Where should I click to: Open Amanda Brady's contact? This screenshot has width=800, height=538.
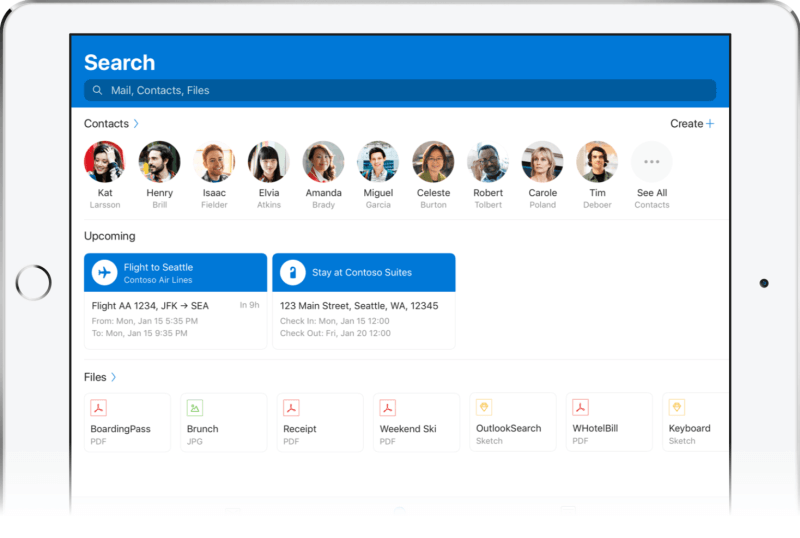pyautogui.click(x=323, y=162)
